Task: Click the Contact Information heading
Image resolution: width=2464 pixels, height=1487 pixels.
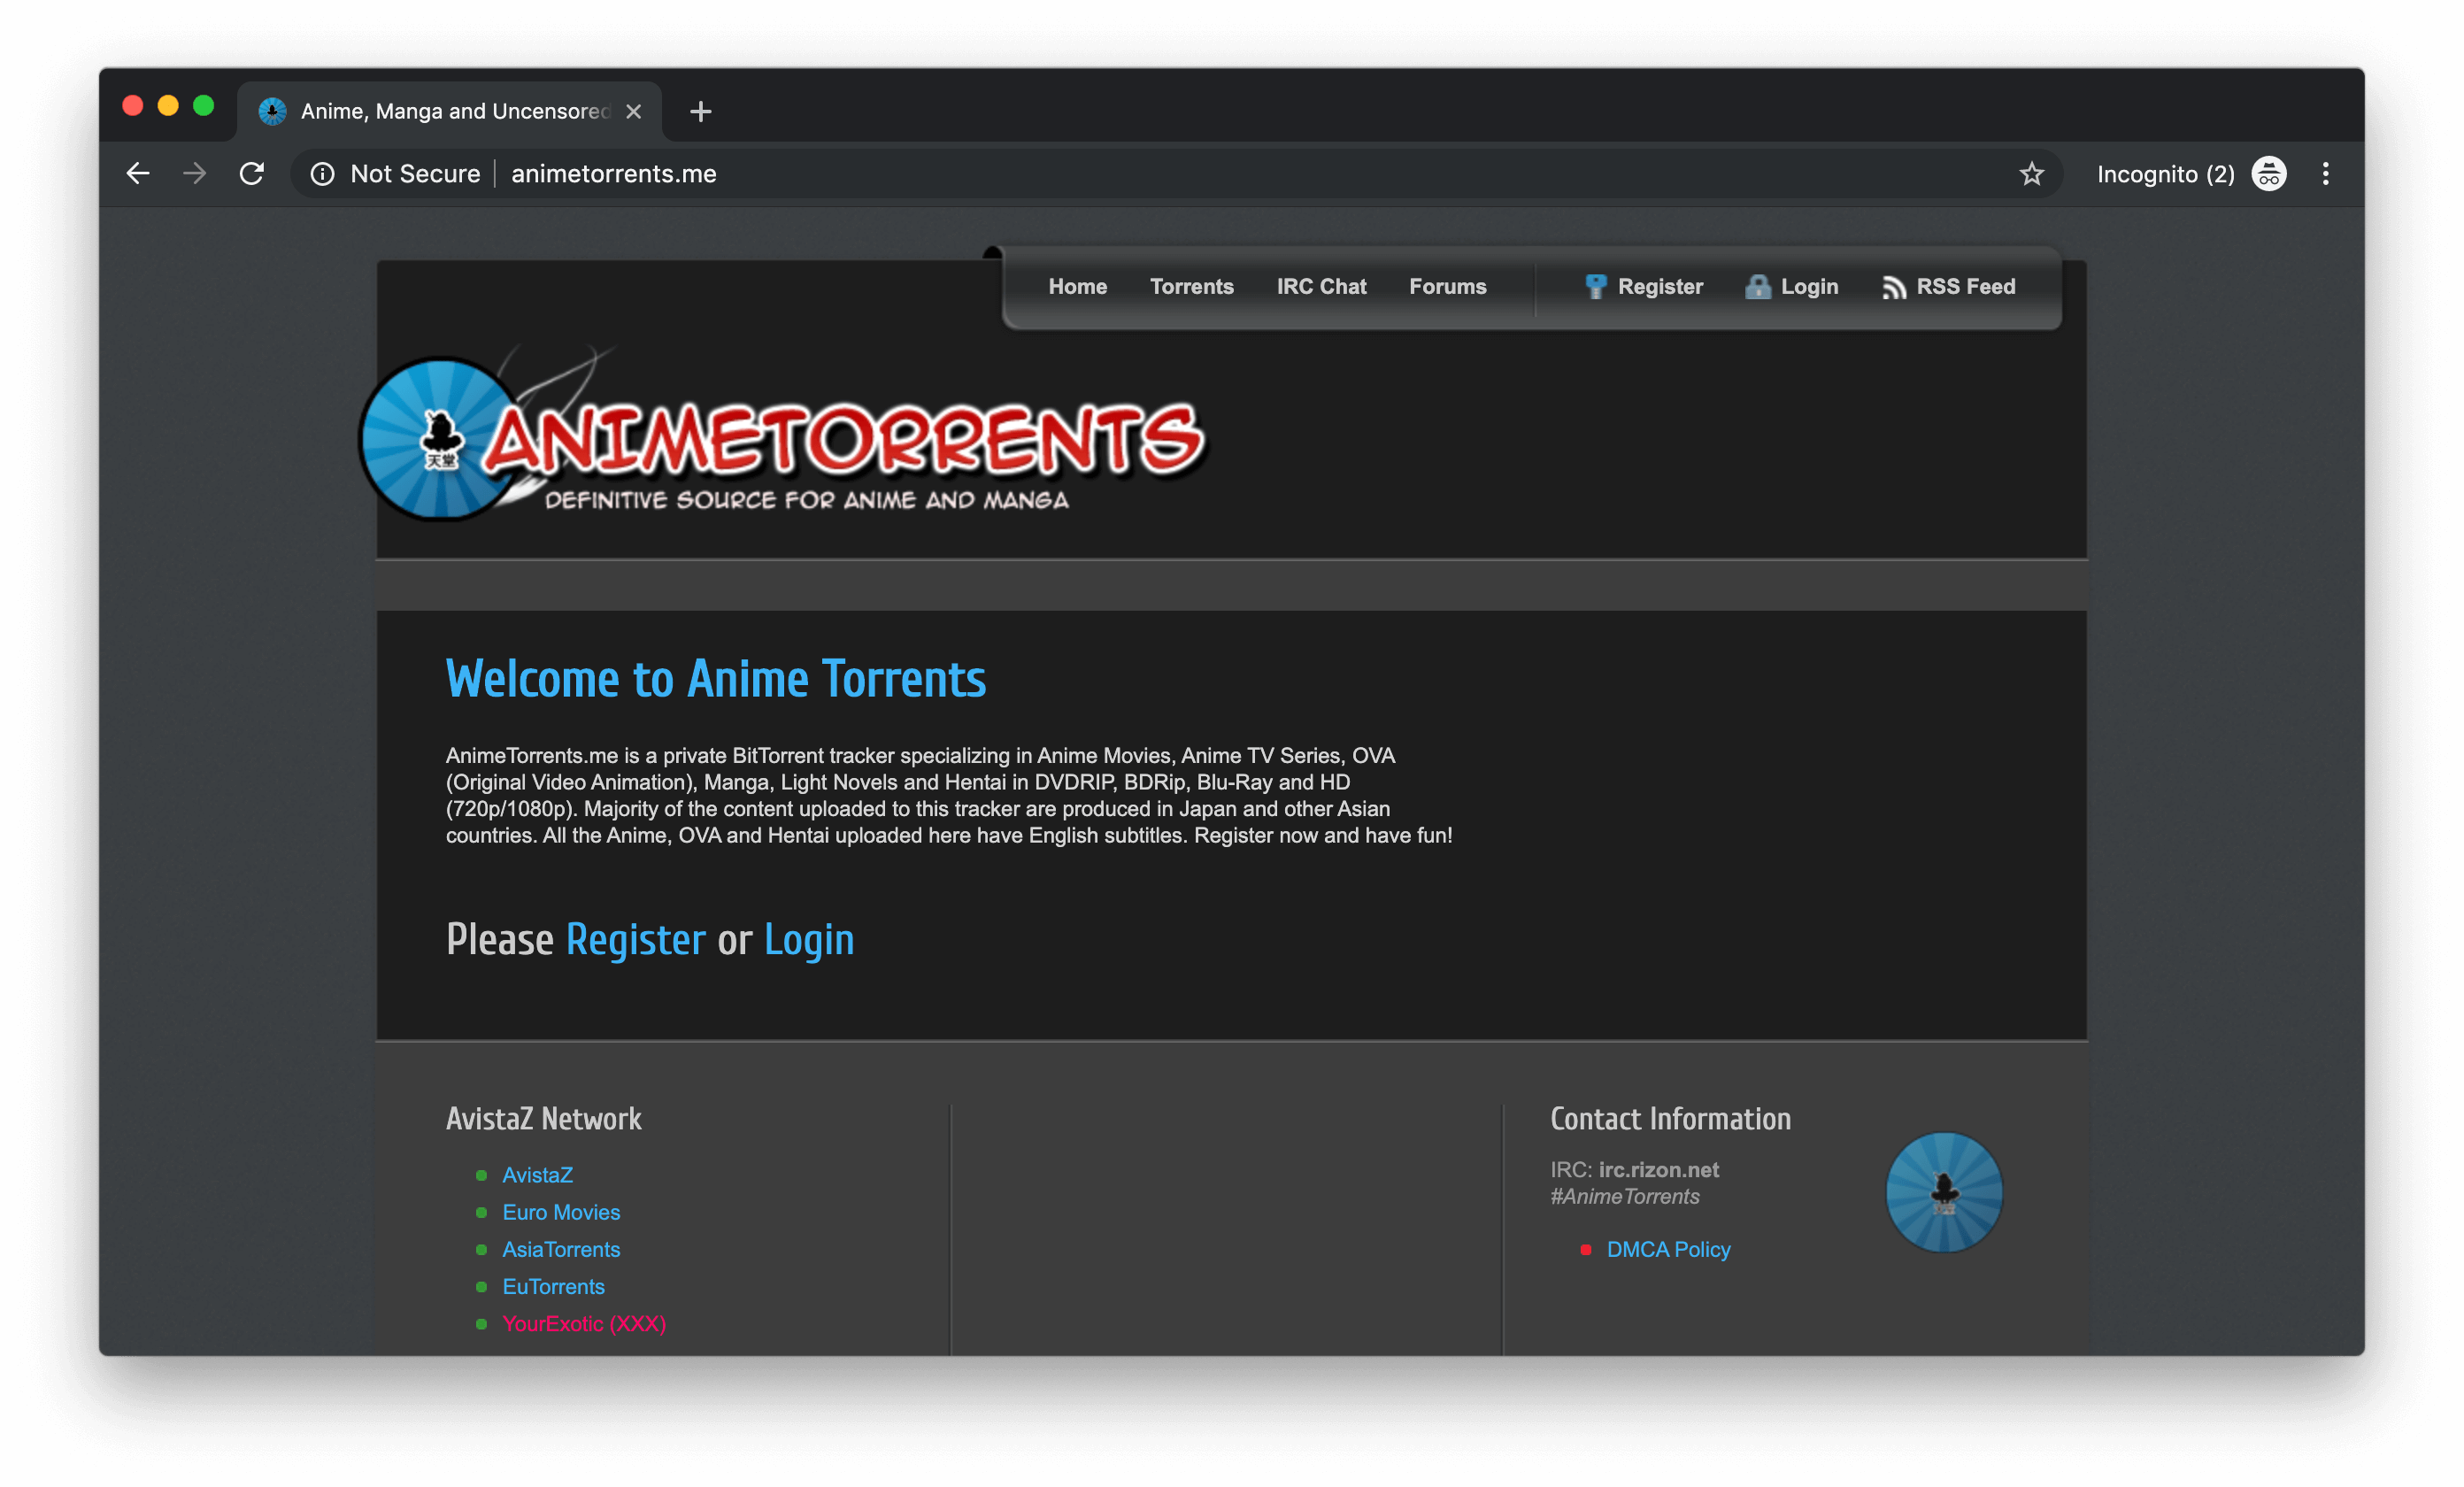Action: click(1670, 1119)
